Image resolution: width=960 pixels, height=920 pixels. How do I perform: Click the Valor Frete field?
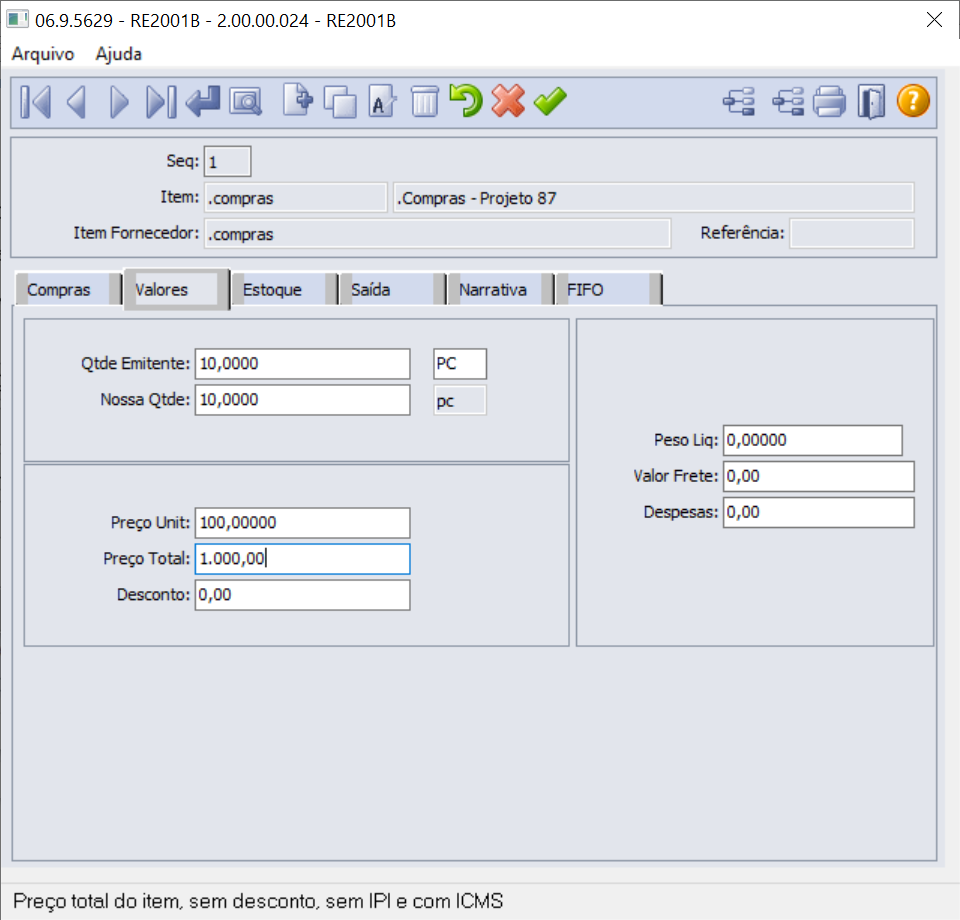click(x=819, y=476)
